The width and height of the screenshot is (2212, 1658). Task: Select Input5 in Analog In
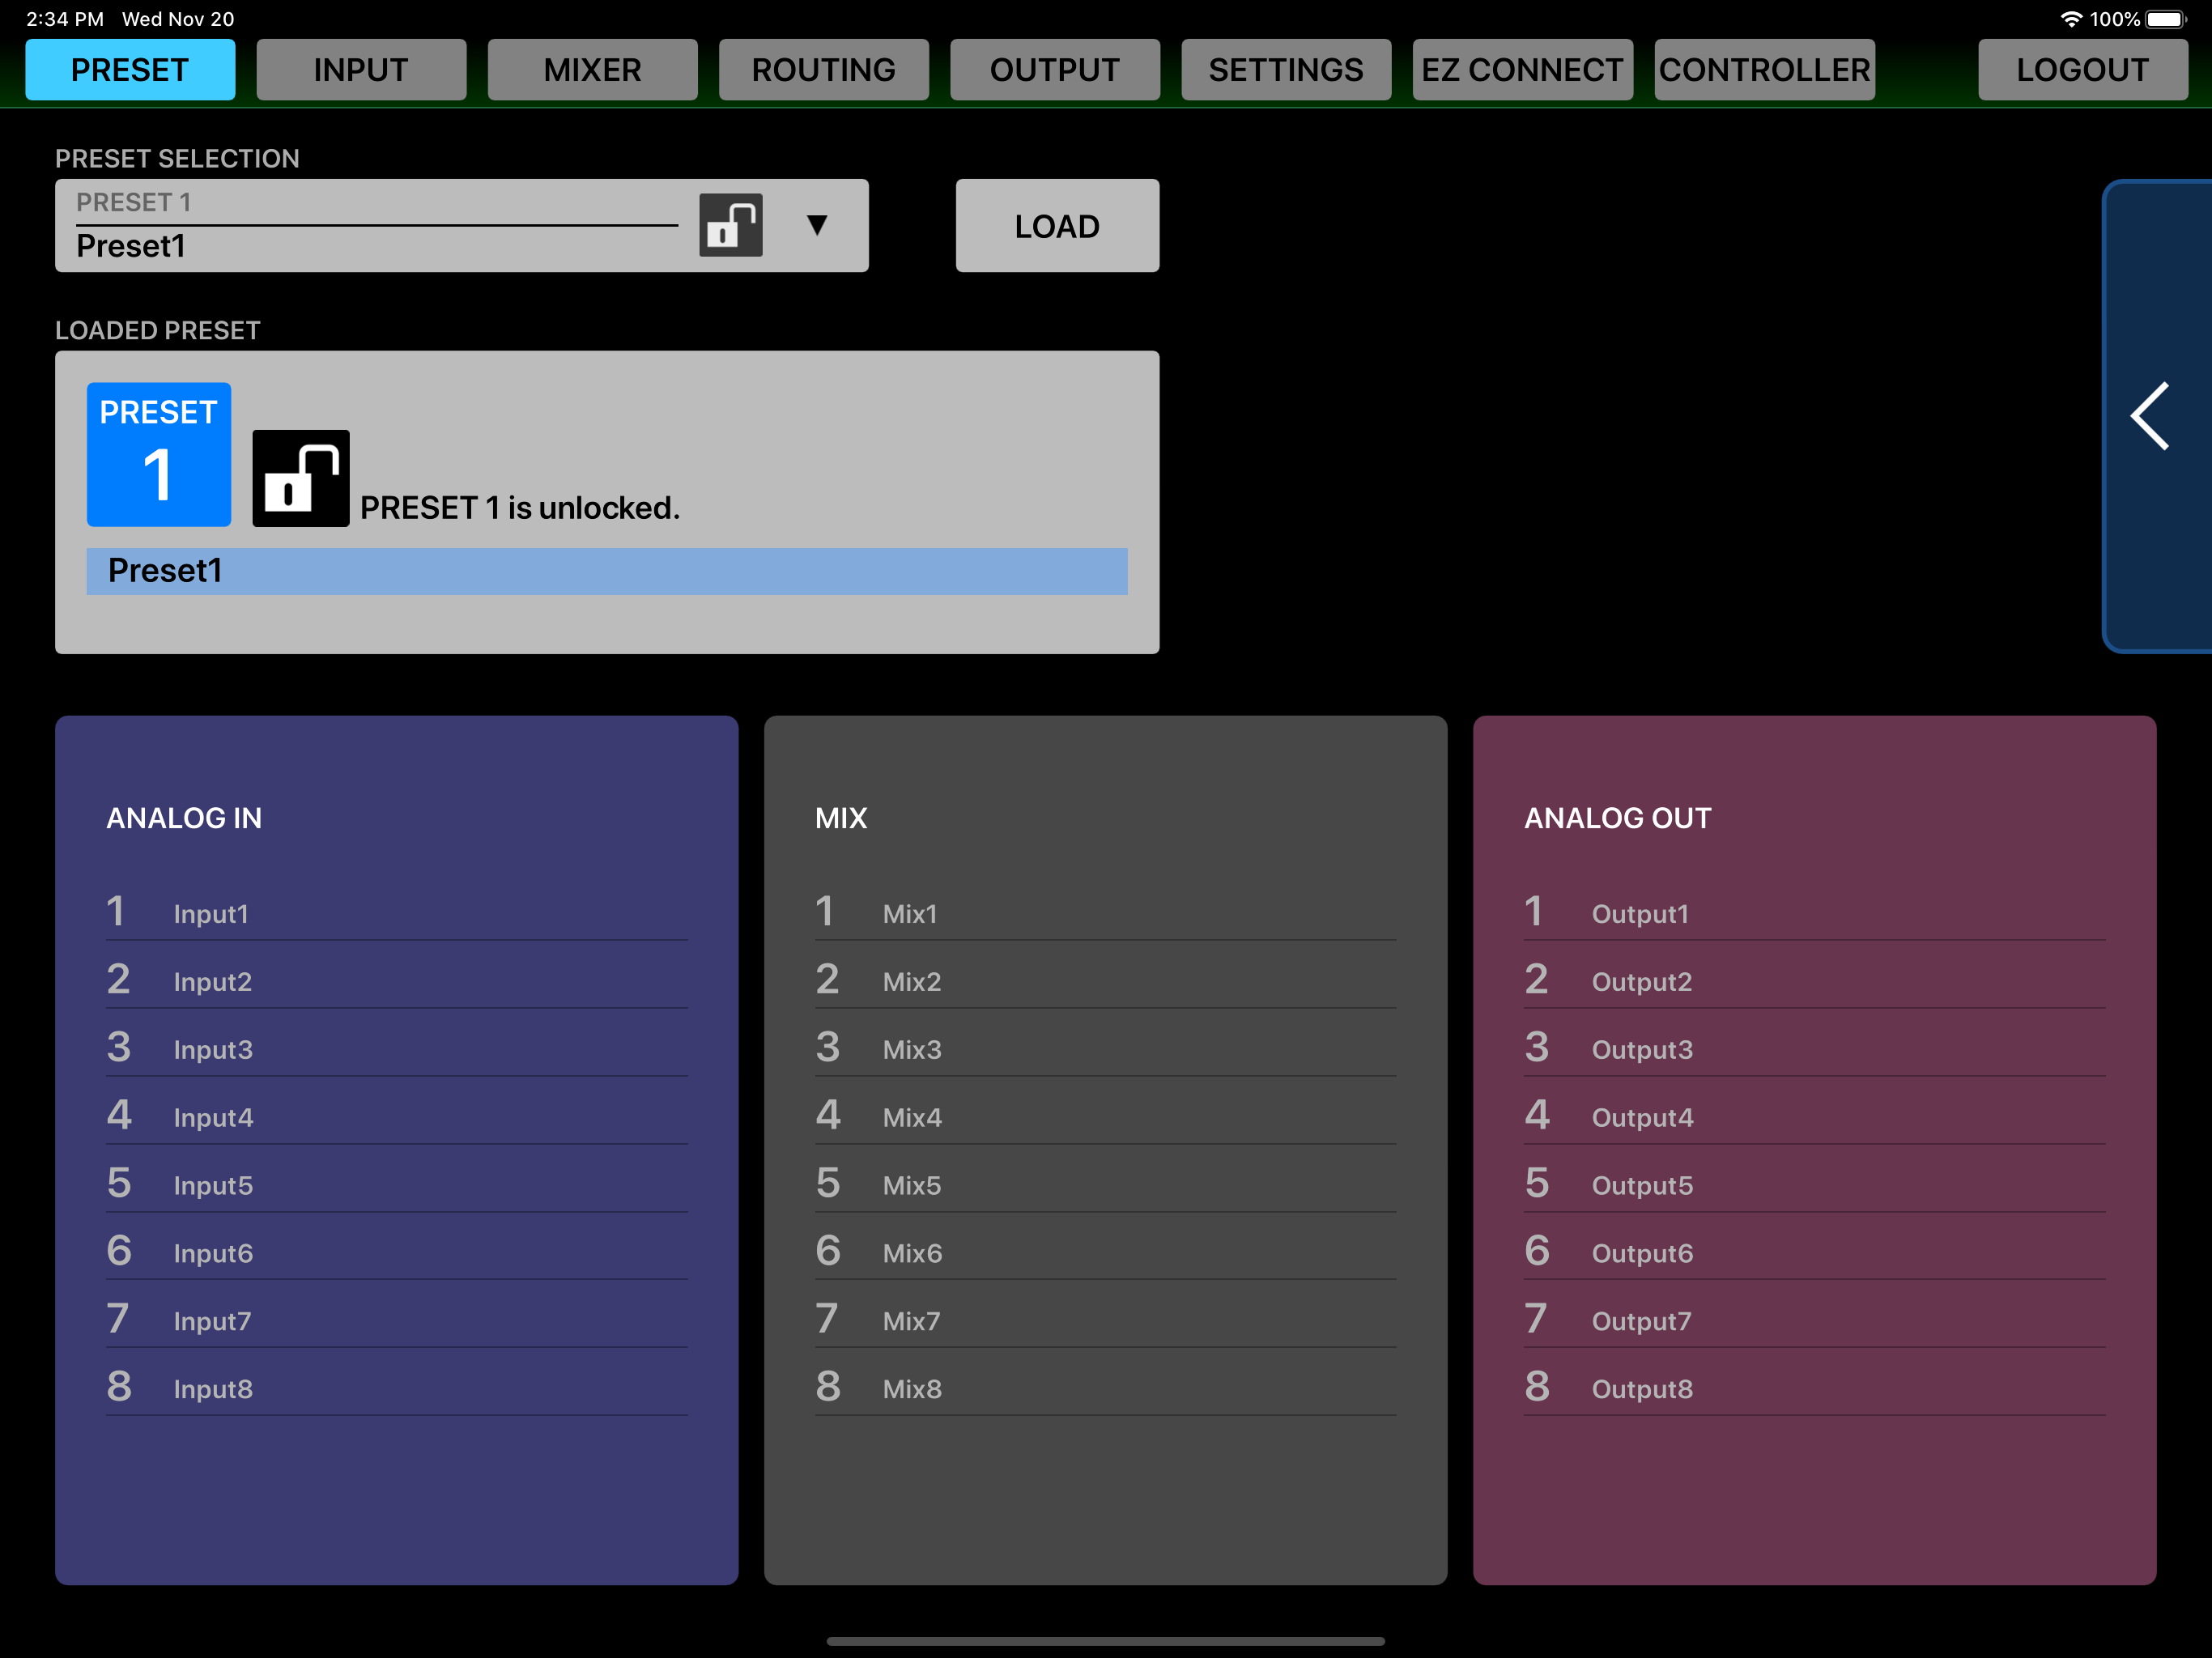[x=397, y=1184]
